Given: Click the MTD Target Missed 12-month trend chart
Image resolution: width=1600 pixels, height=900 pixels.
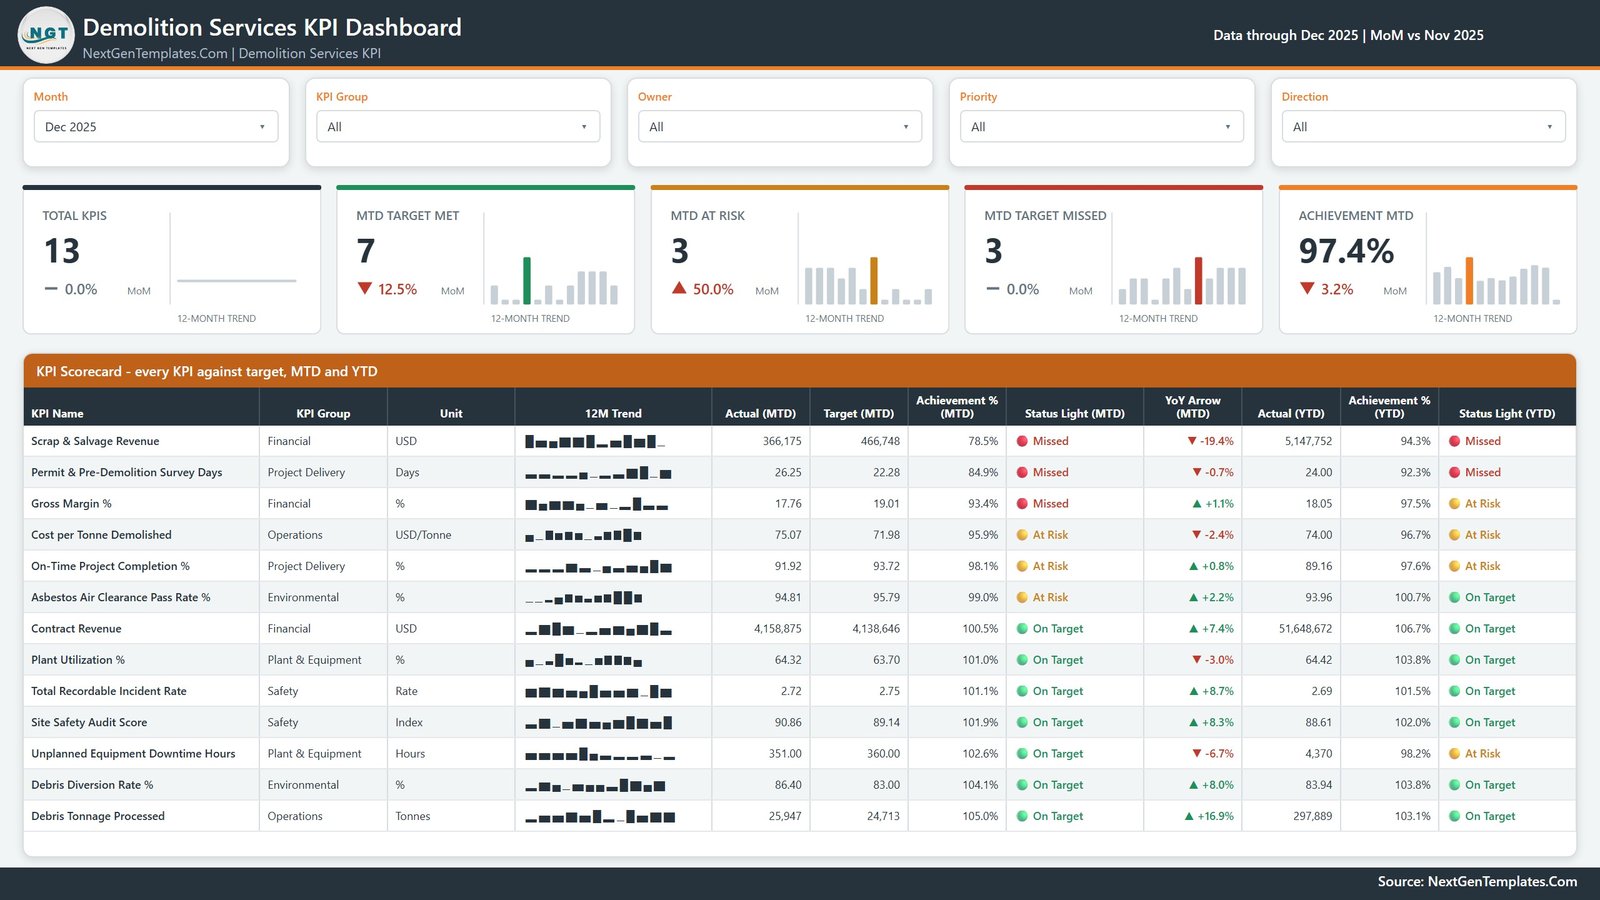Looking at the screenshot, I should click(1182, 281).
